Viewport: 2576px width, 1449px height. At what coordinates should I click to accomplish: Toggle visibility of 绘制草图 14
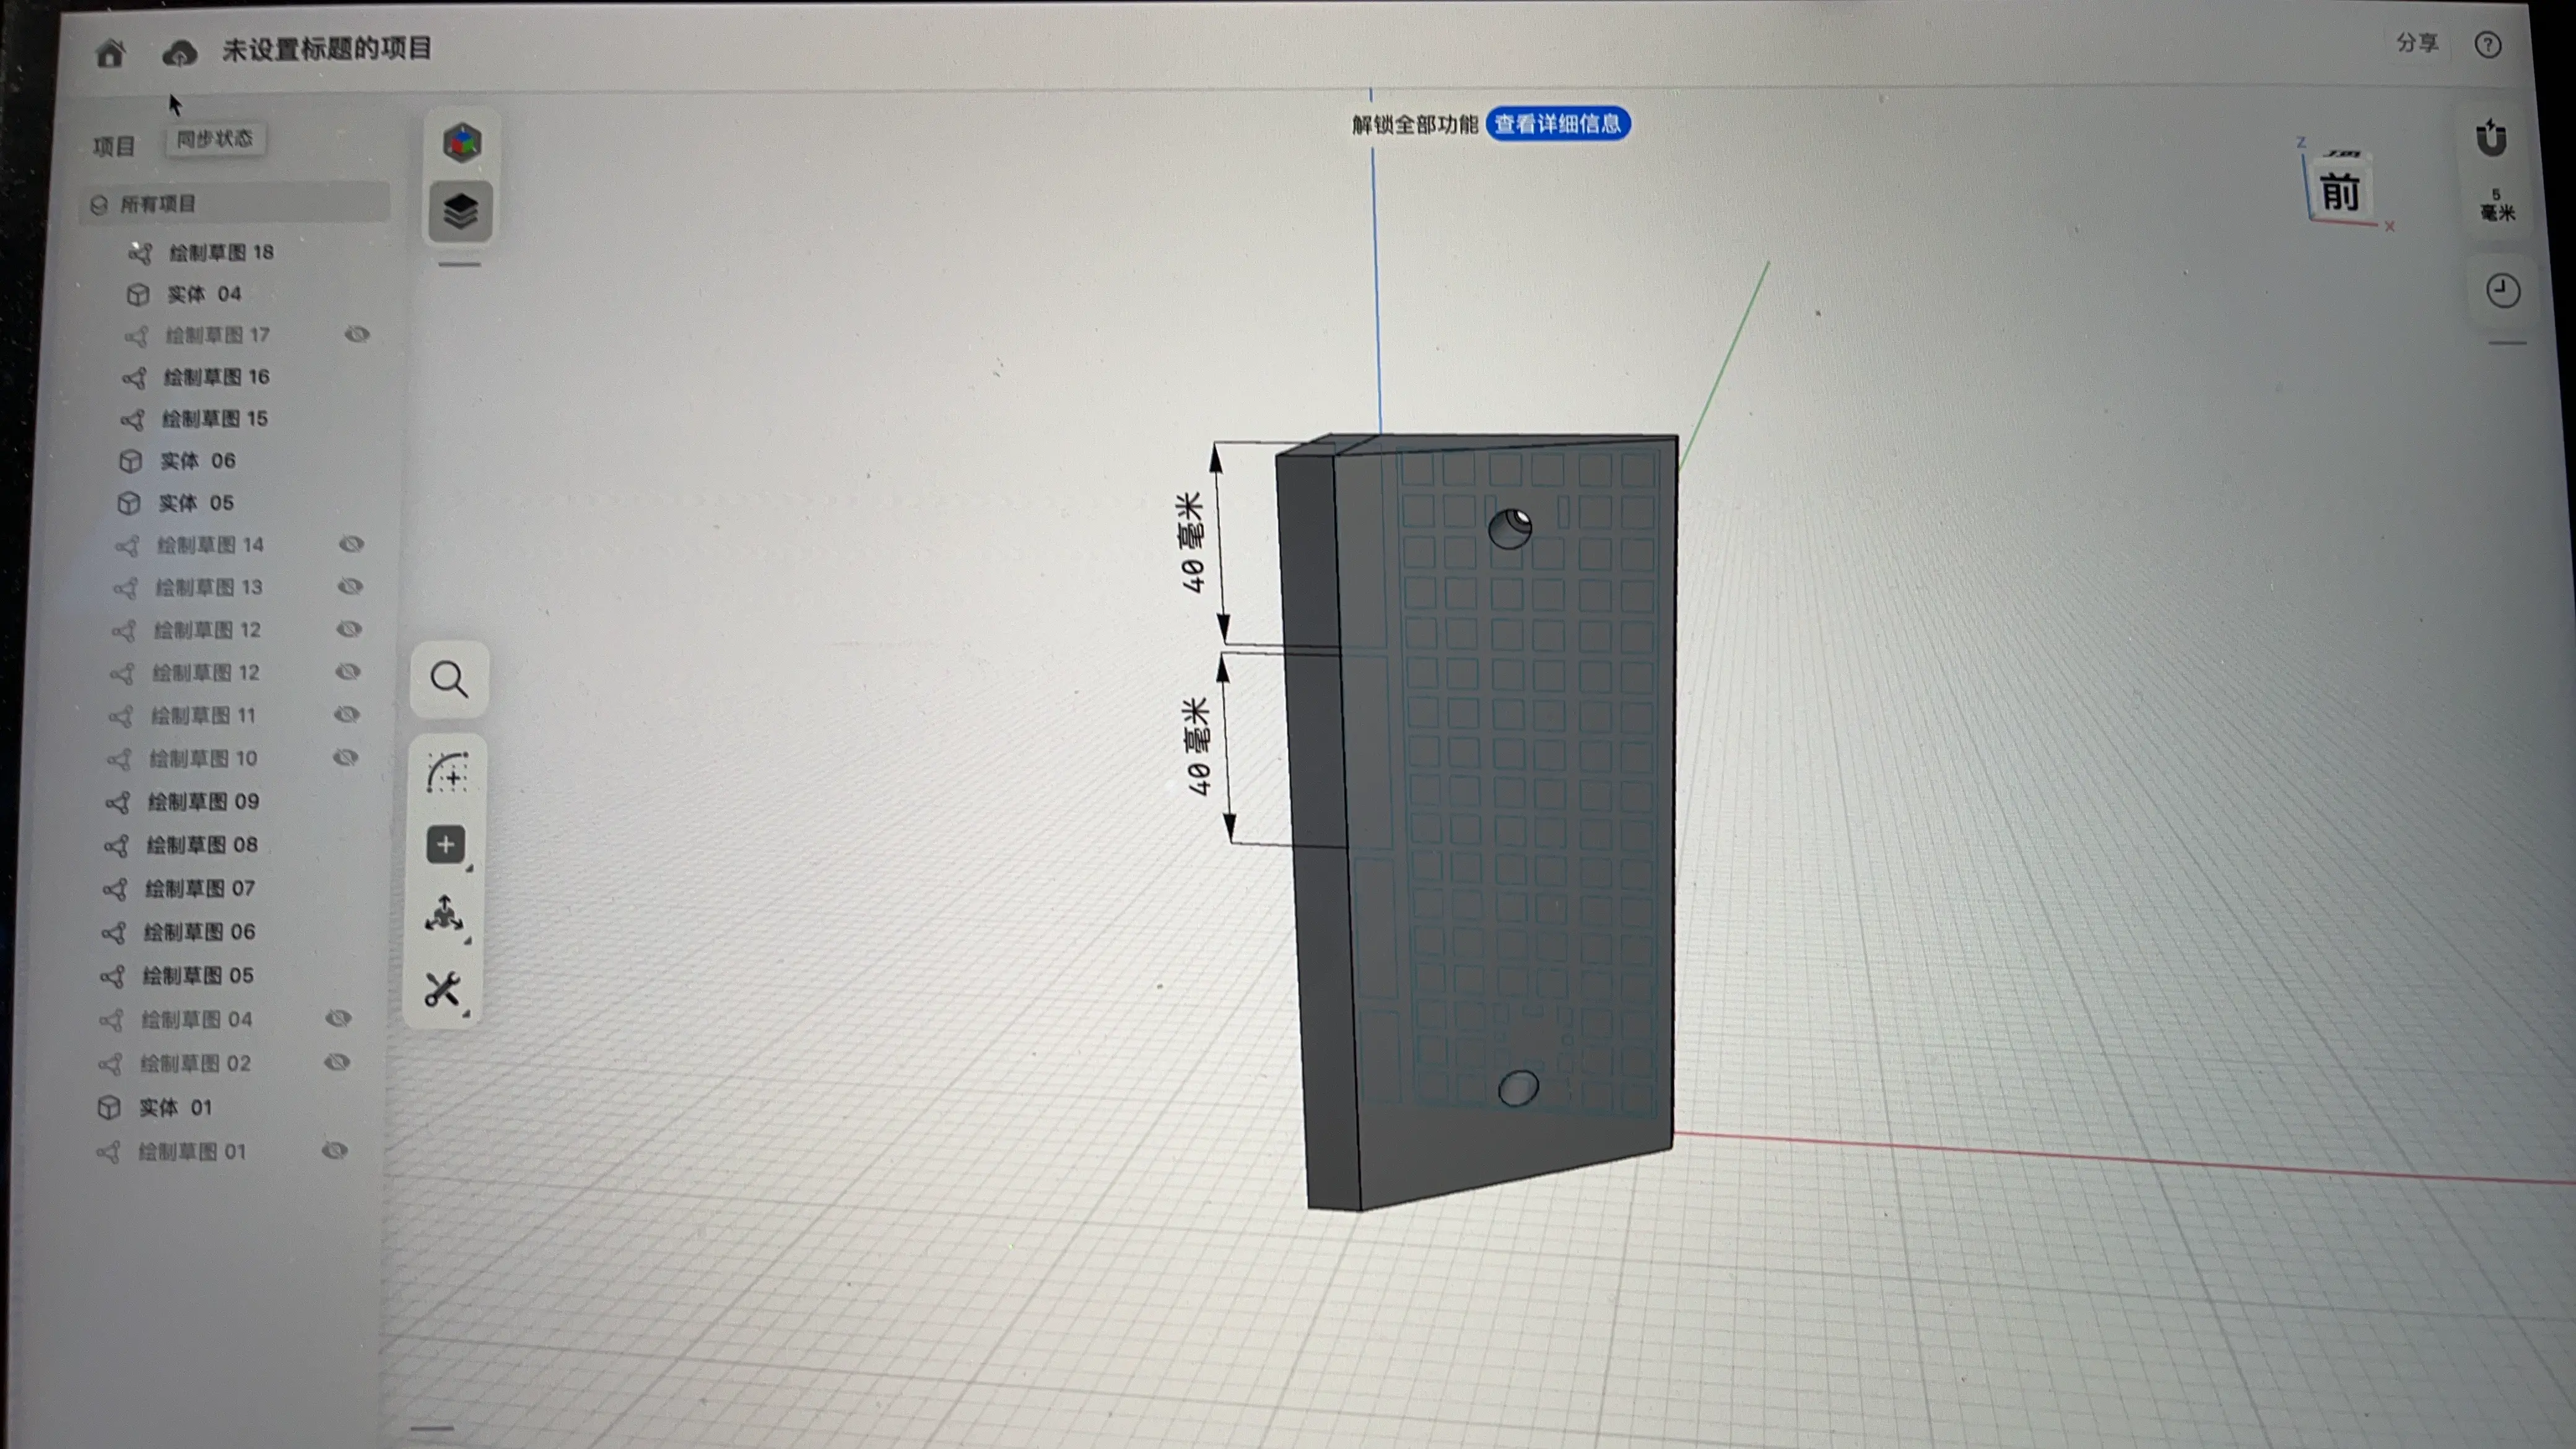click(x=351, y=544)
